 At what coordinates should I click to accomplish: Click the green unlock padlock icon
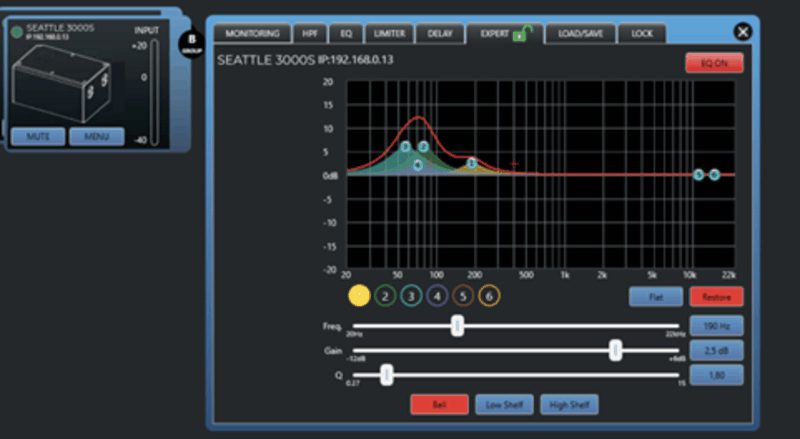[522, 34]
